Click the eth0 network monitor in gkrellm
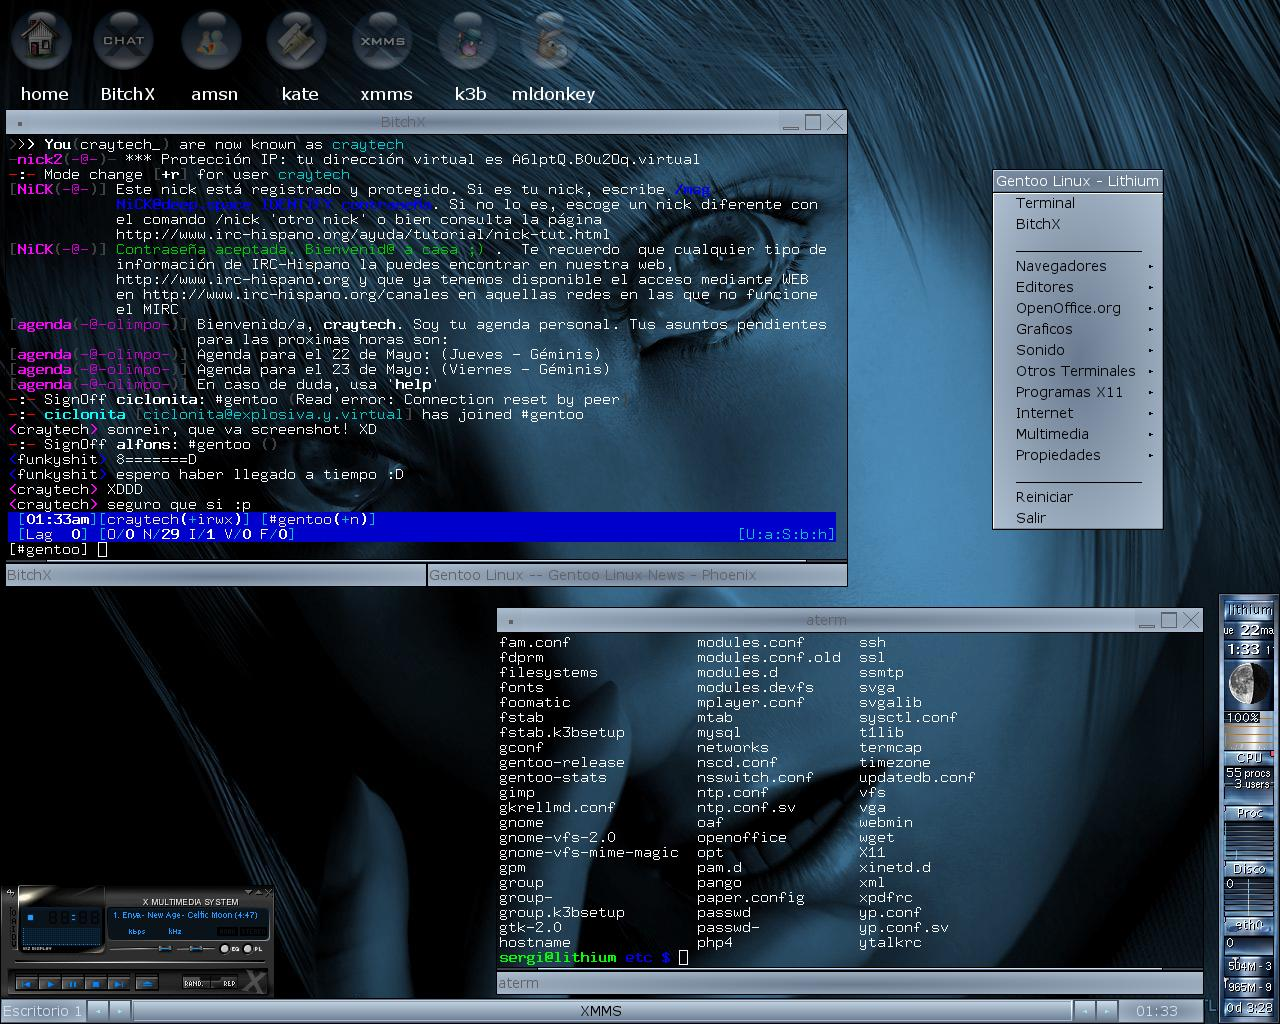Viewport: 1280px width, 1024px height. click(1250, 925)
